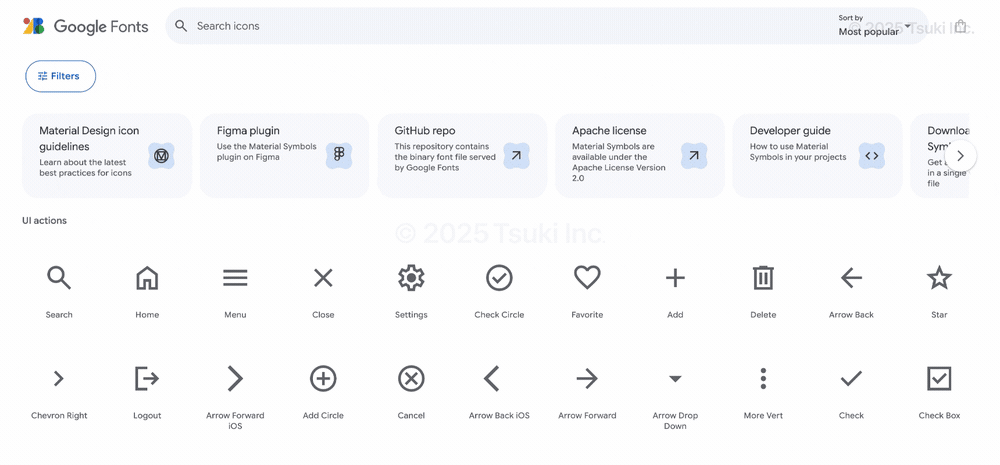
Task: Open the Figma plugin card
Action: (x=284, y=156)
